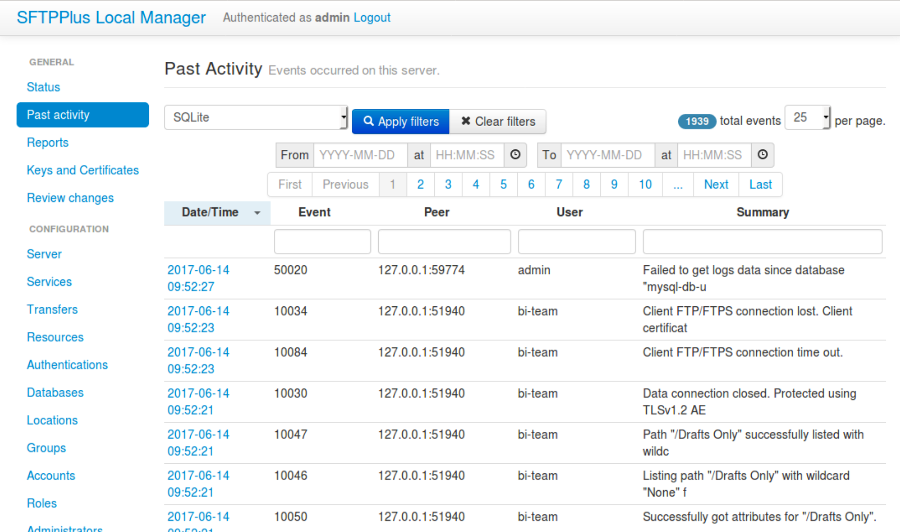Click the clock icon beside From time

(x=515, y=155)
